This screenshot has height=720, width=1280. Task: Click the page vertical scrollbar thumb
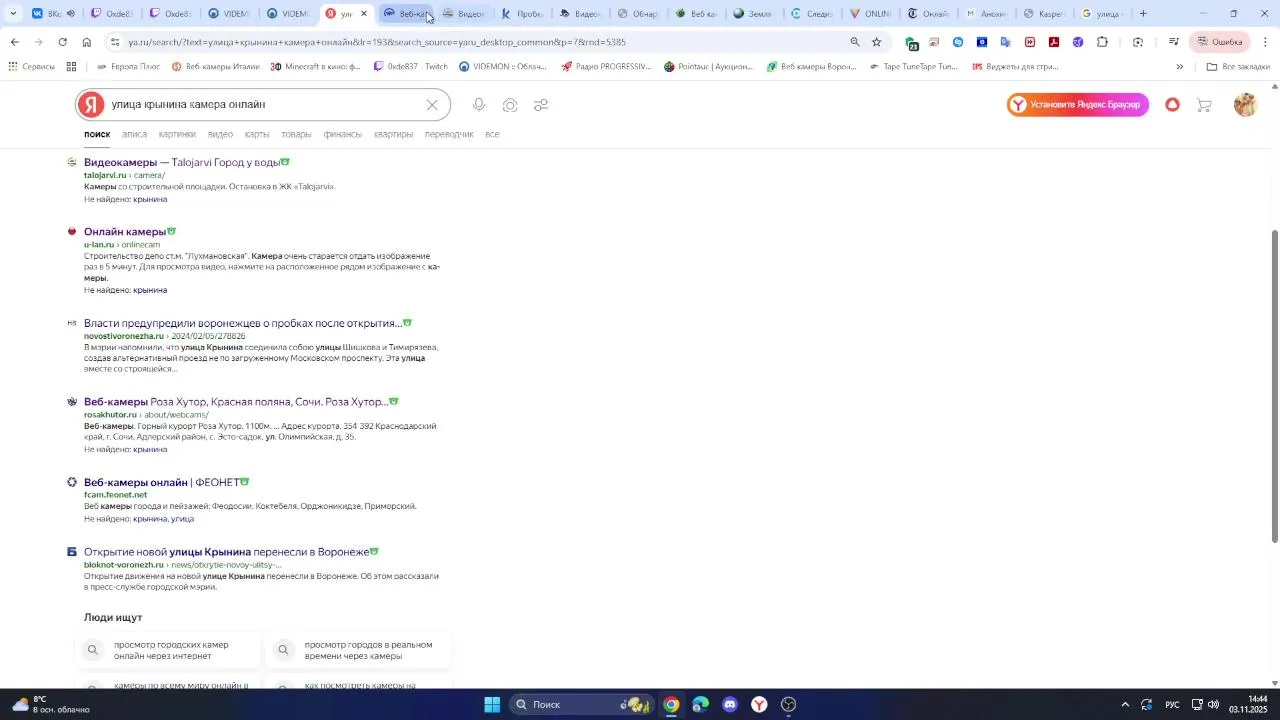click(x=1274, y=386)
